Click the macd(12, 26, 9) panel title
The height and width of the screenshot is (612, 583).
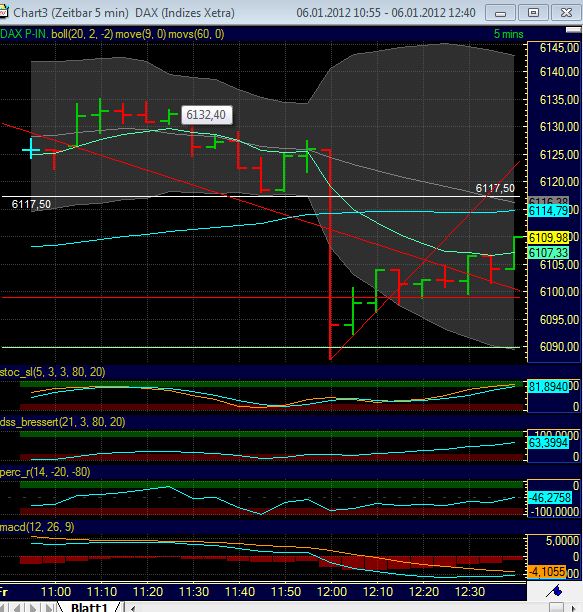(37, 527)
